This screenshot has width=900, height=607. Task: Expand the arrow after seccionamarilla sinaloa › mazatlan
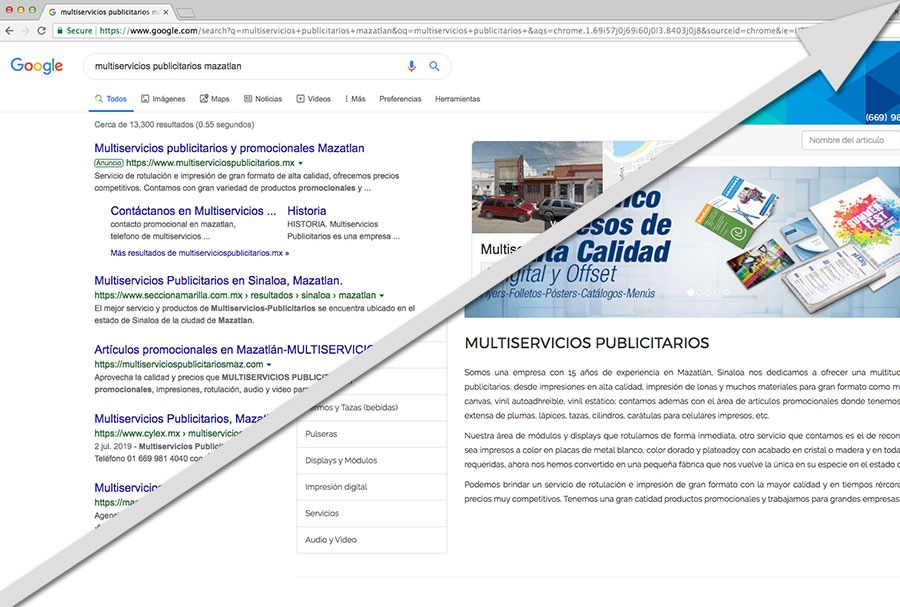click(x=382, y=296)
